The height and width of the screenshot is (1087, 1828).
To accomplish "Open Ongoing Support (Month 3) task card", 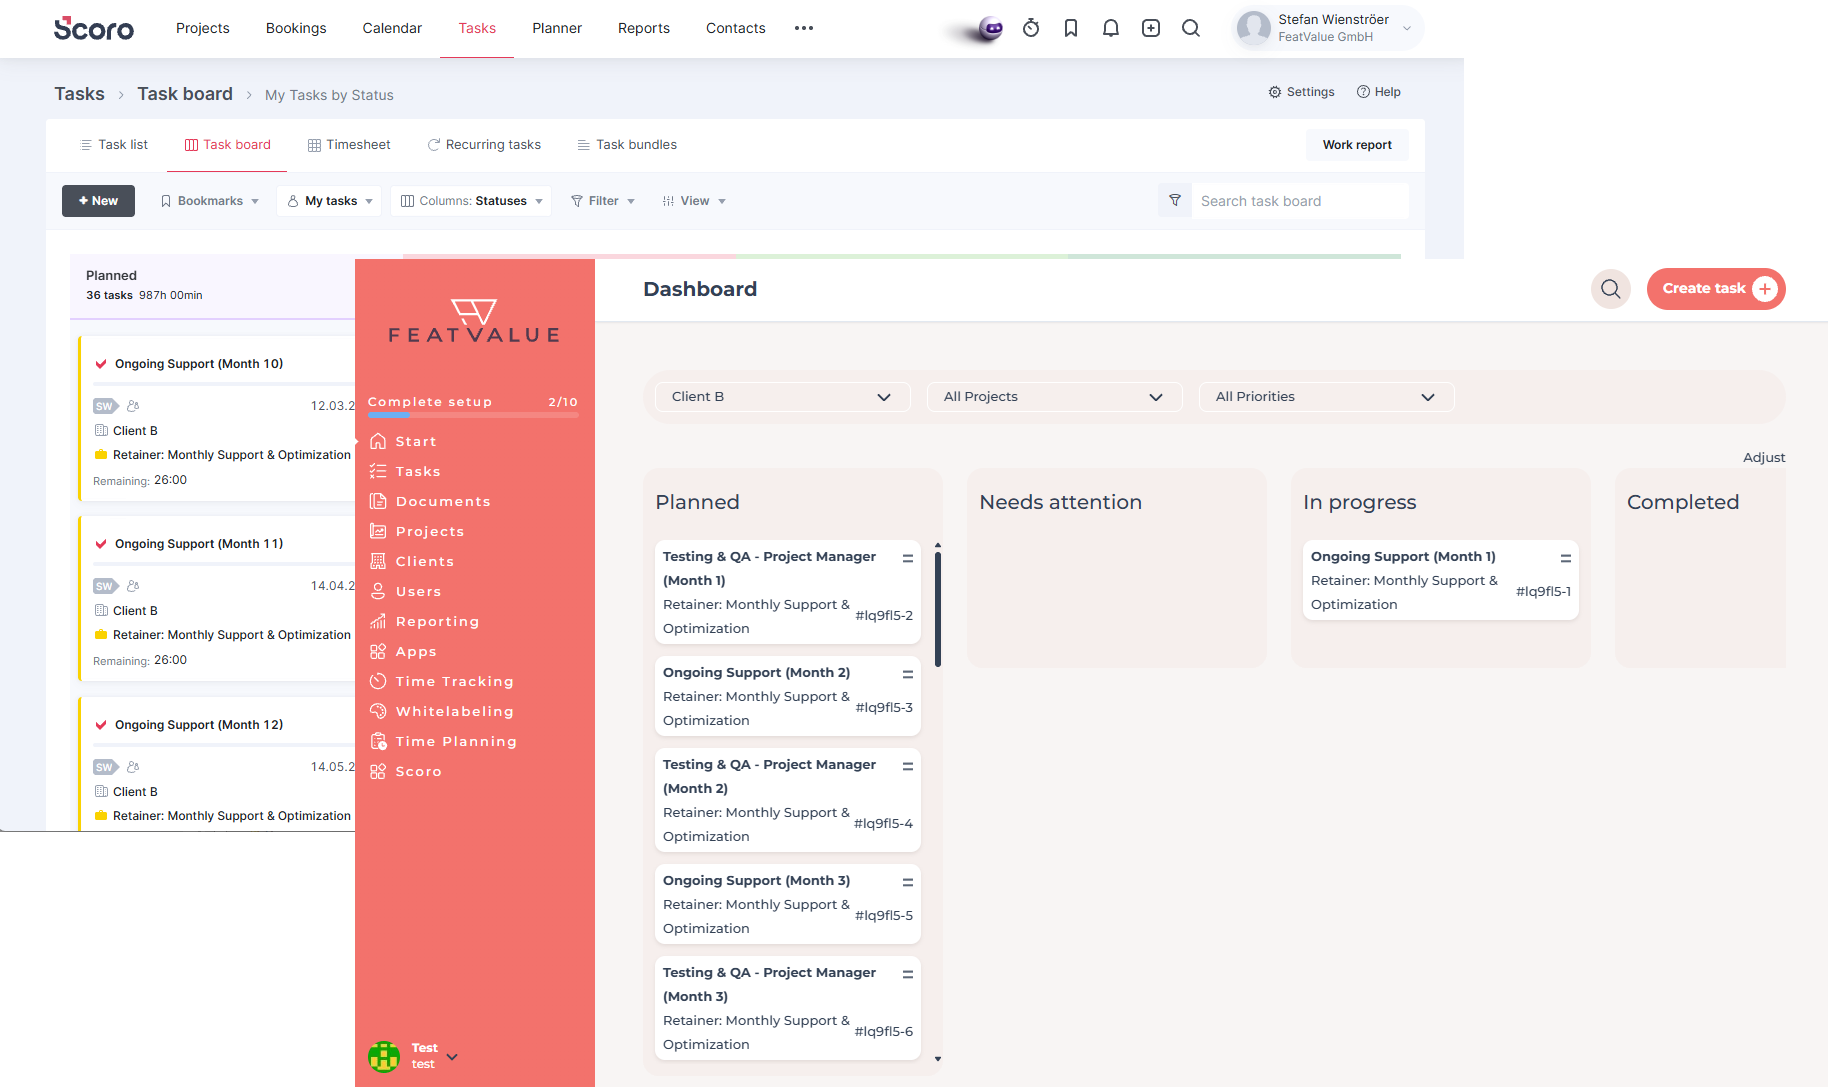I will click(x=788, y=904).
